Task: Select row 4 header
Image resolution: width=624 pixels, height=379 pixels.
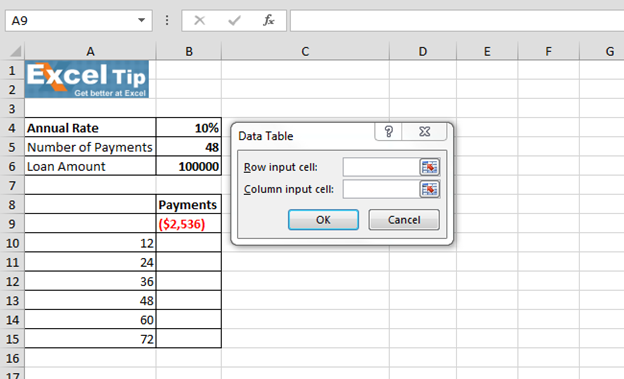Action: tap(12, 128)
